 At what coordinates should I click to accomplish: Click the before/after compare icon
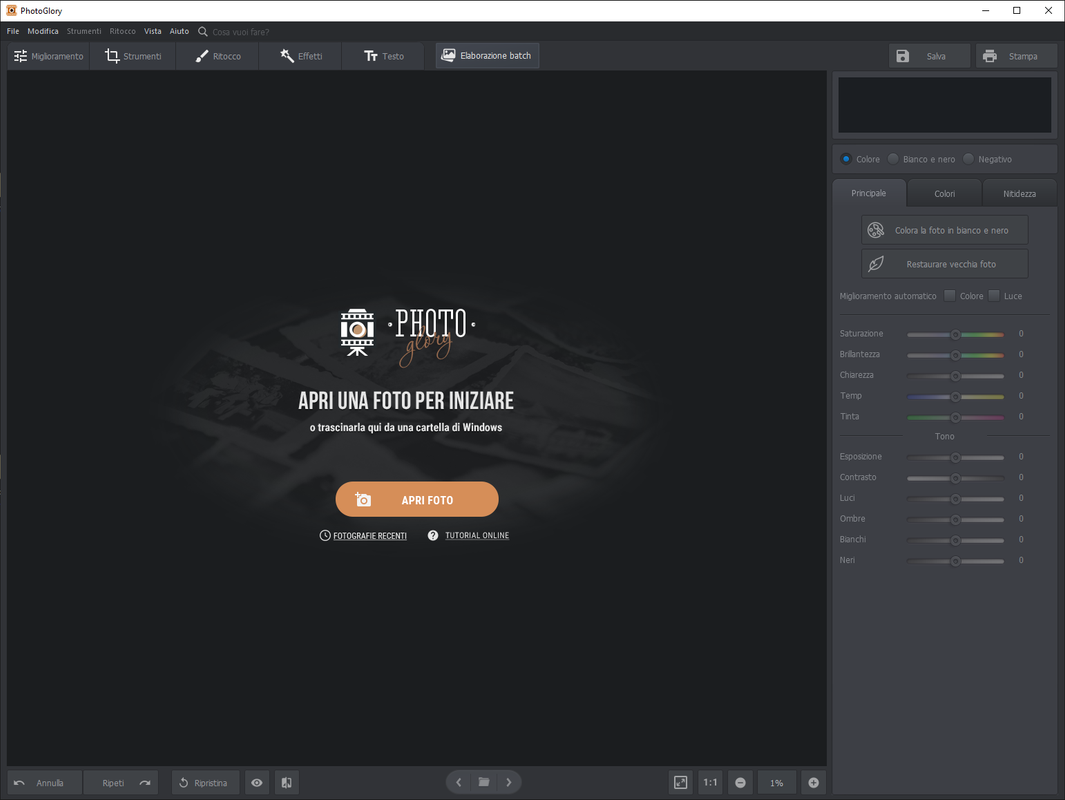(287, 783)
